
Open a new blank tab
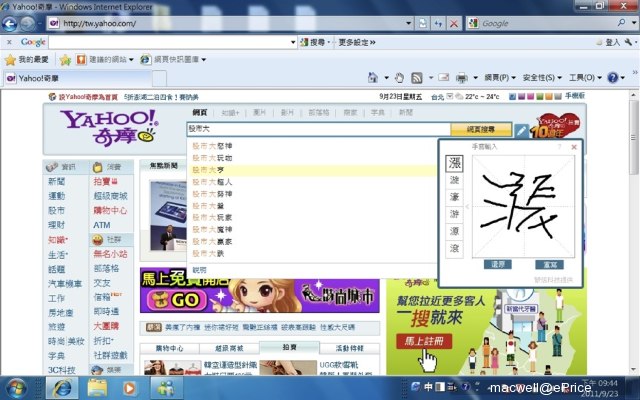click(159, 78)
